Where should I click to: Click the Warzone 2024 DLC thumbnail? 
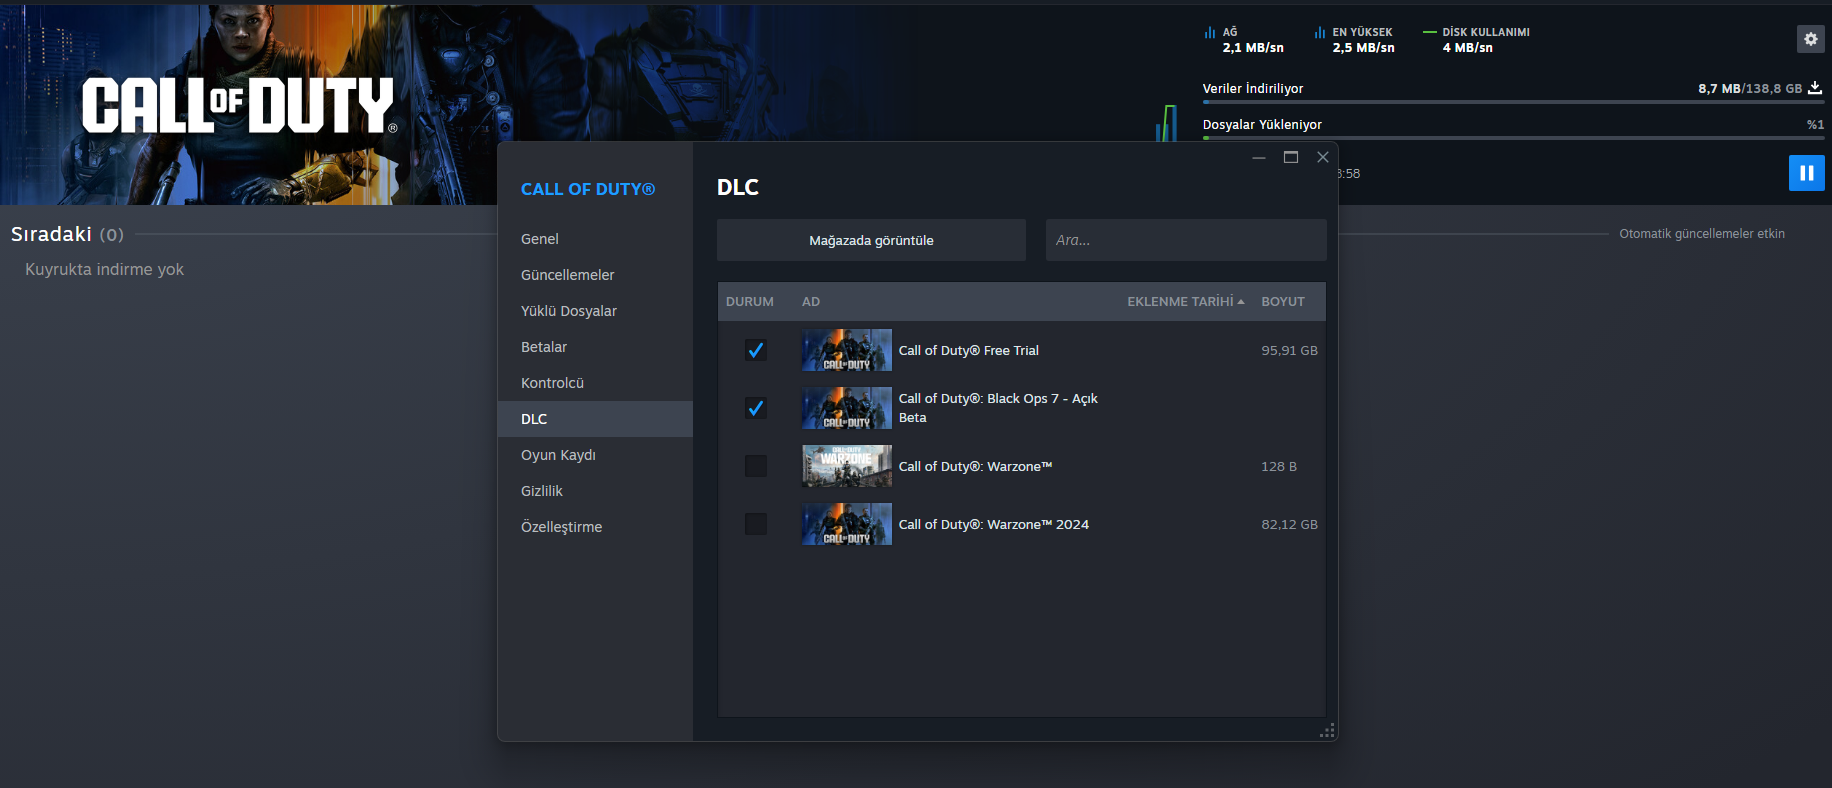847,524
